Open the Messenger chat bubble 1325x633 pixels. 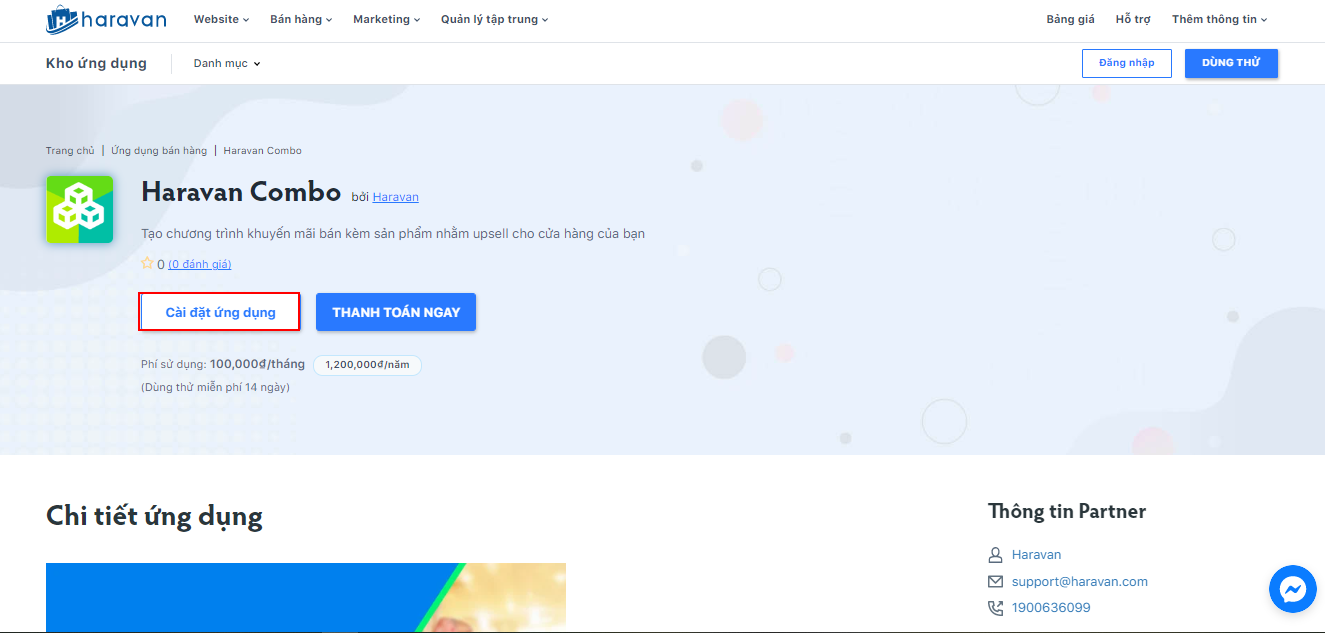point(1293,589)
